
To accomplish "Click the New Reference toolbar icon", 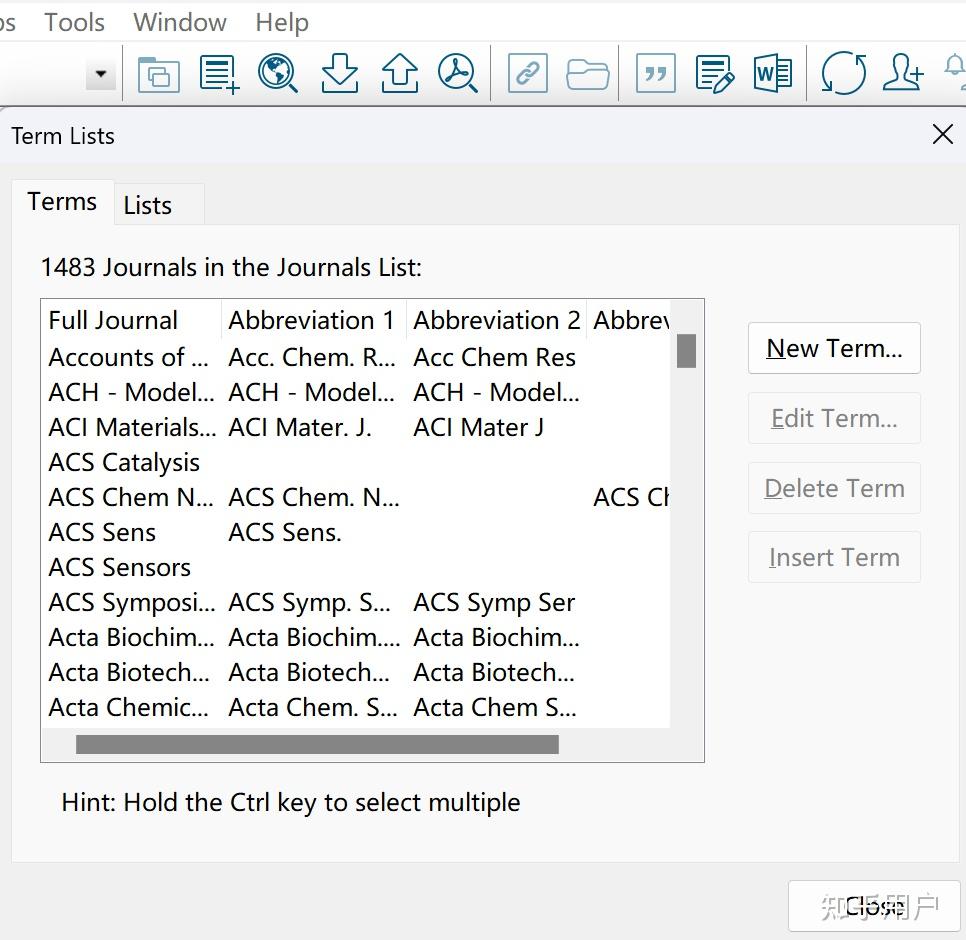I will 219,74.
